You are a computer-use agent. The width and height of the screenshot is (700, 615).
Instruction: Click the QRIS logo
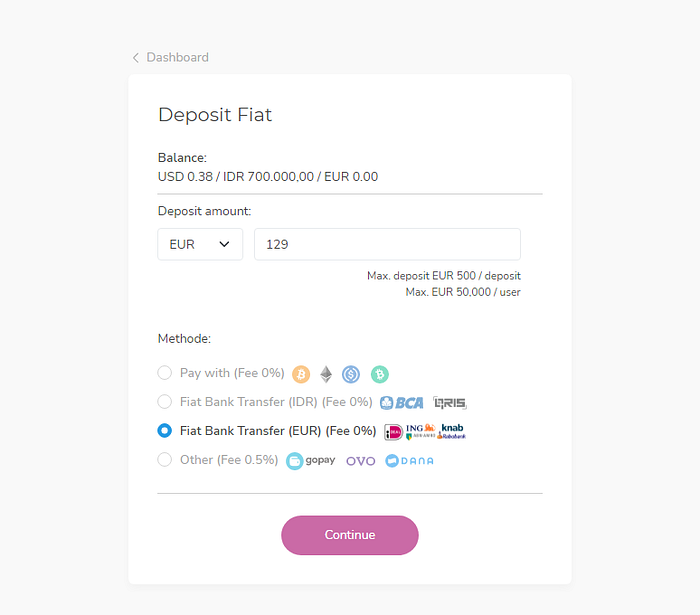pos(450,403)
